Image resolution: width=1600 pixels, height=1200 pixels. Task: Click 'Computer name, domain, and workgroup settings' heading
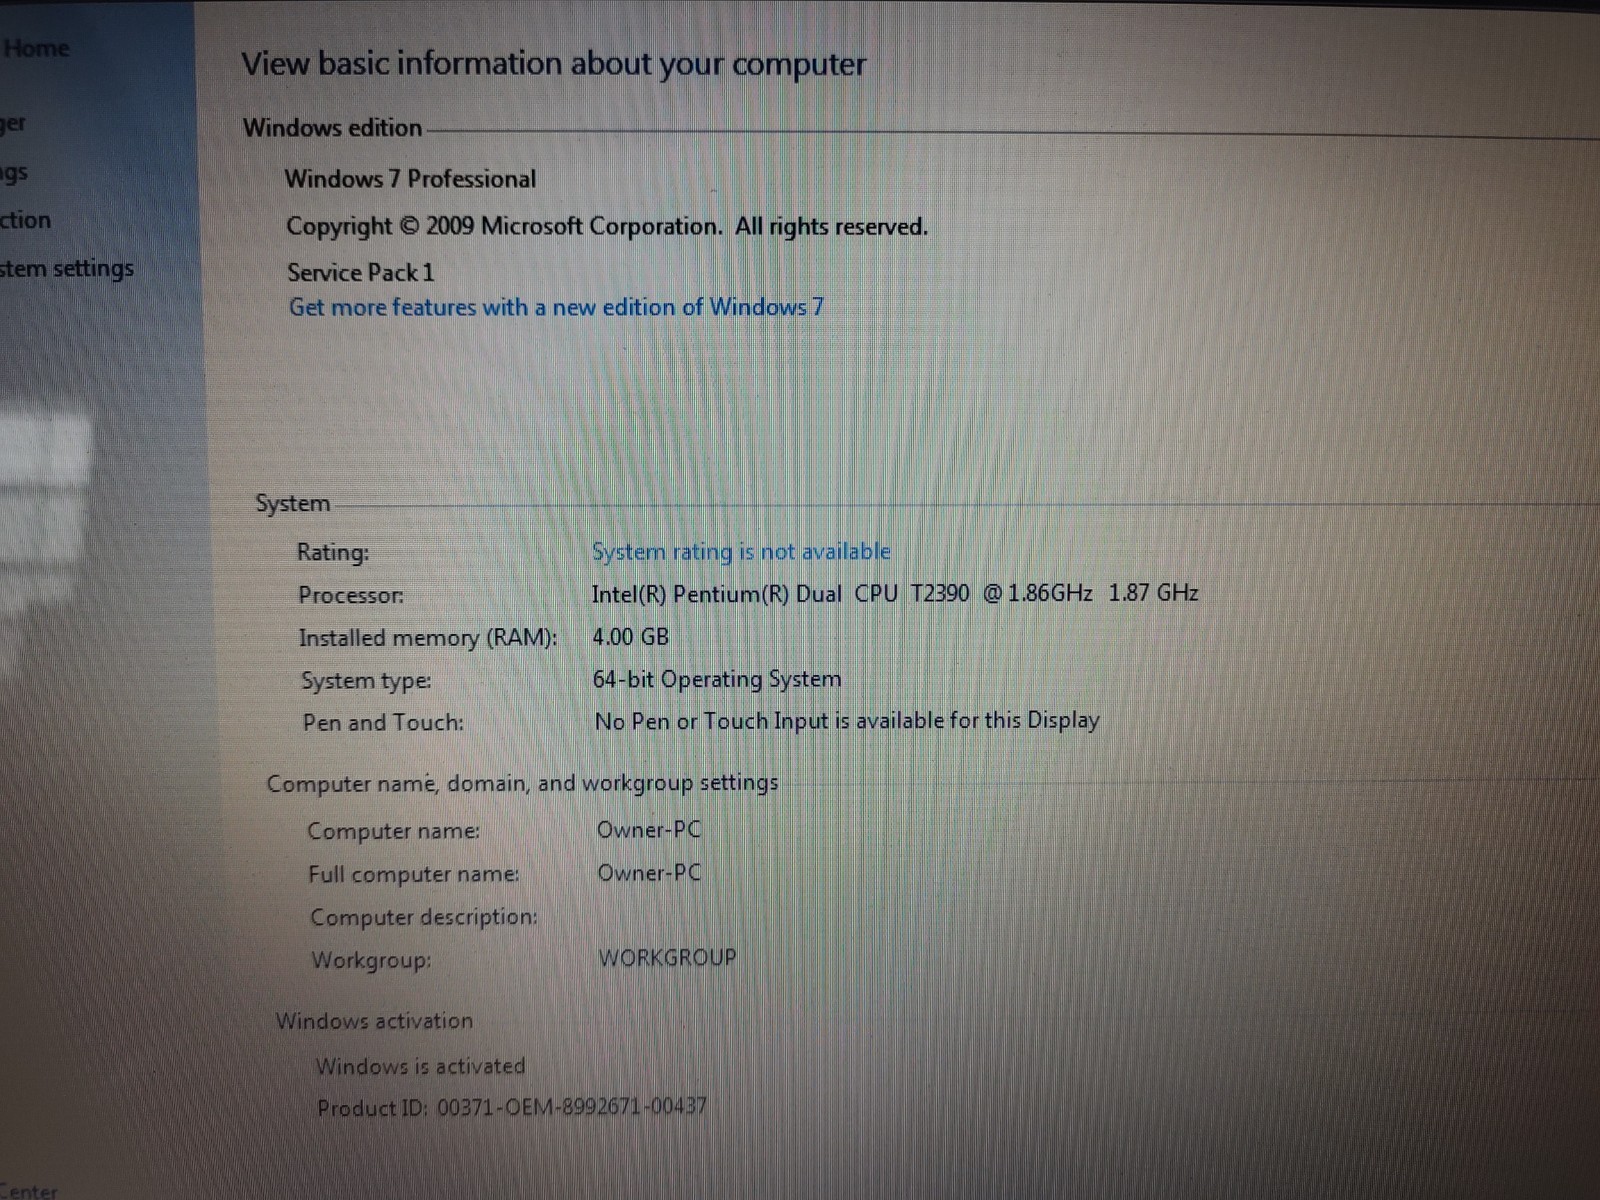point(522,783)
